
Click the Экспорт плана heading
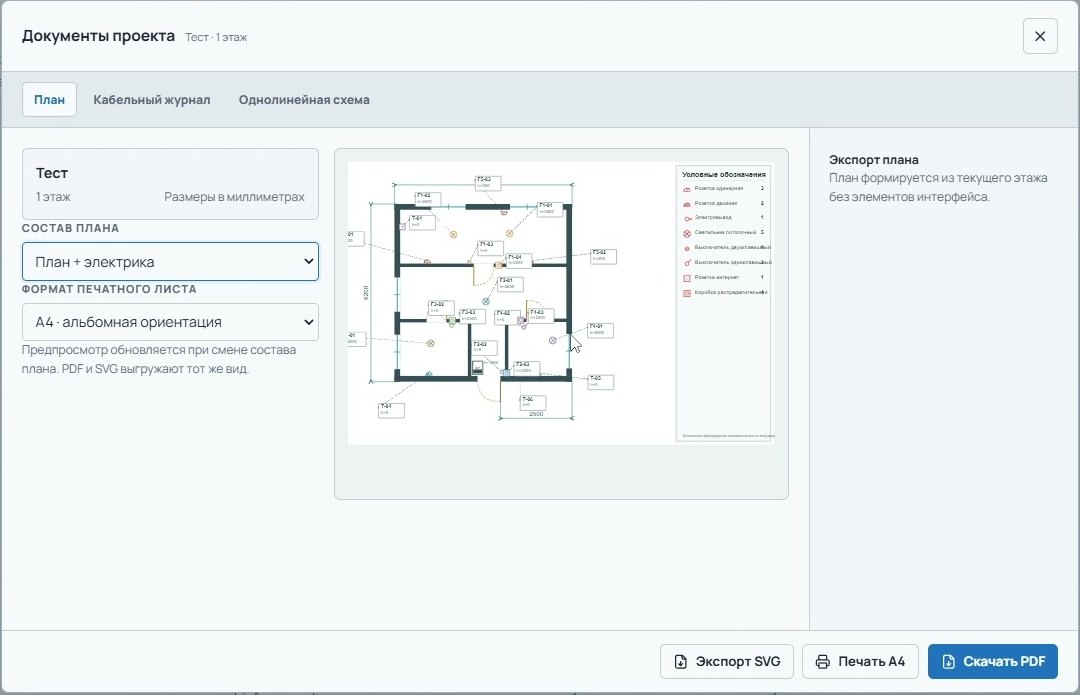(873, 160)
